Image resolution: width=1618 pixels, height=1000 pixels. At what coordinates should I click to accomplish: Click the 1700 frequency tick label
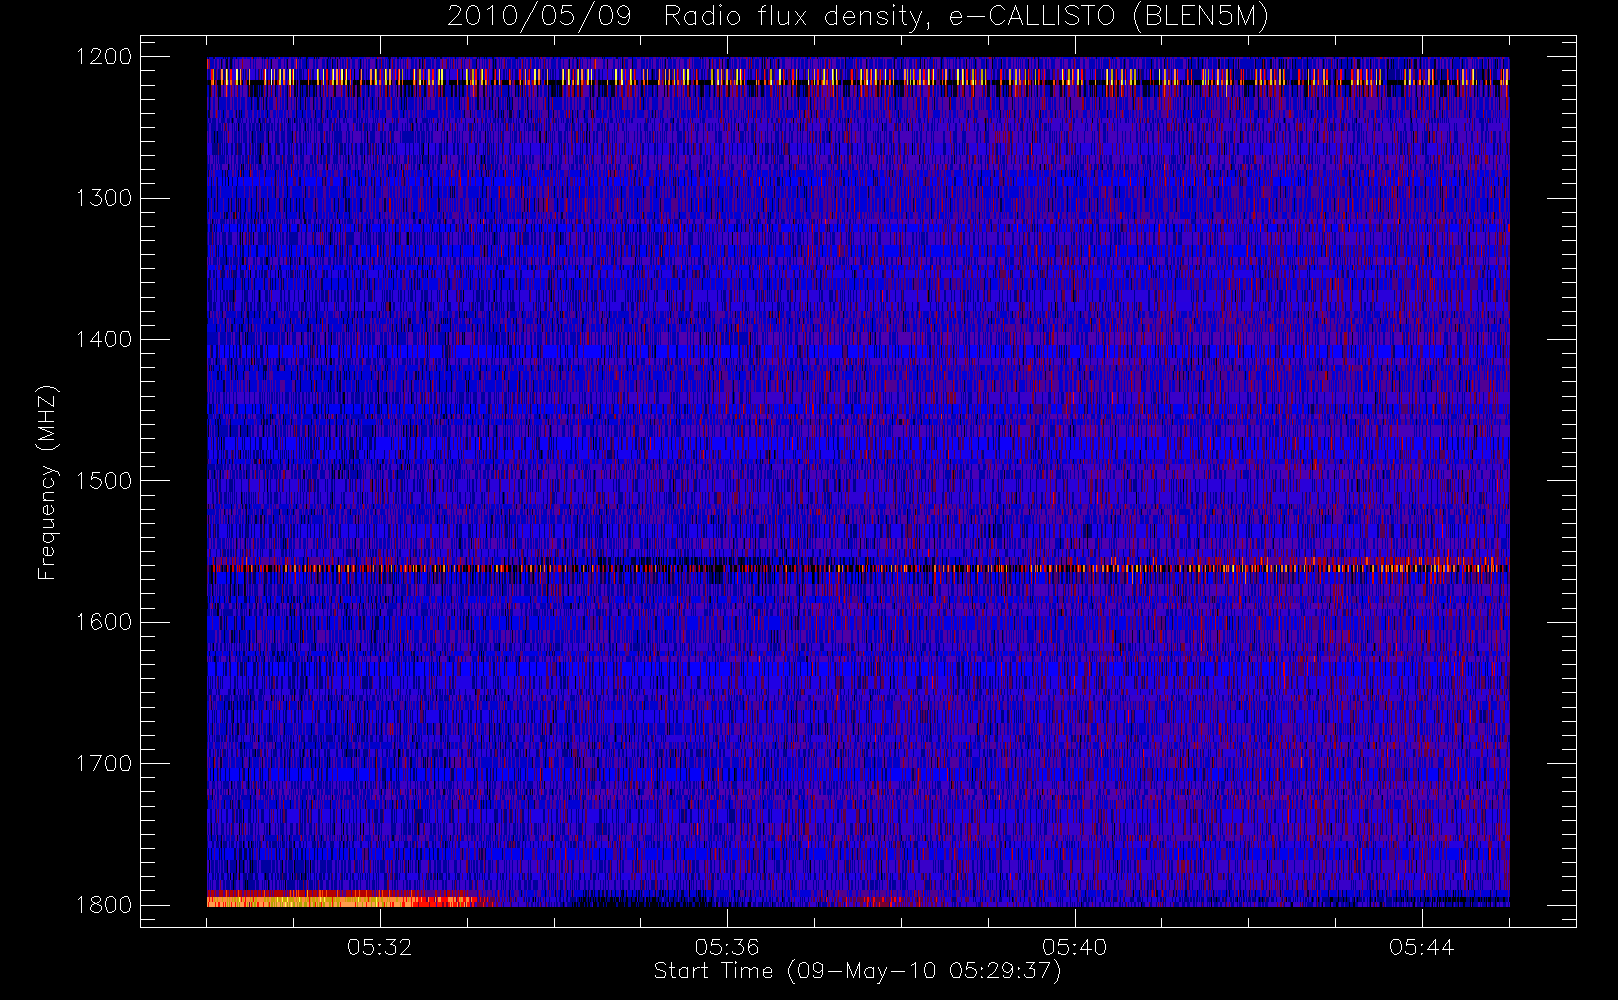tap(104, 764)
